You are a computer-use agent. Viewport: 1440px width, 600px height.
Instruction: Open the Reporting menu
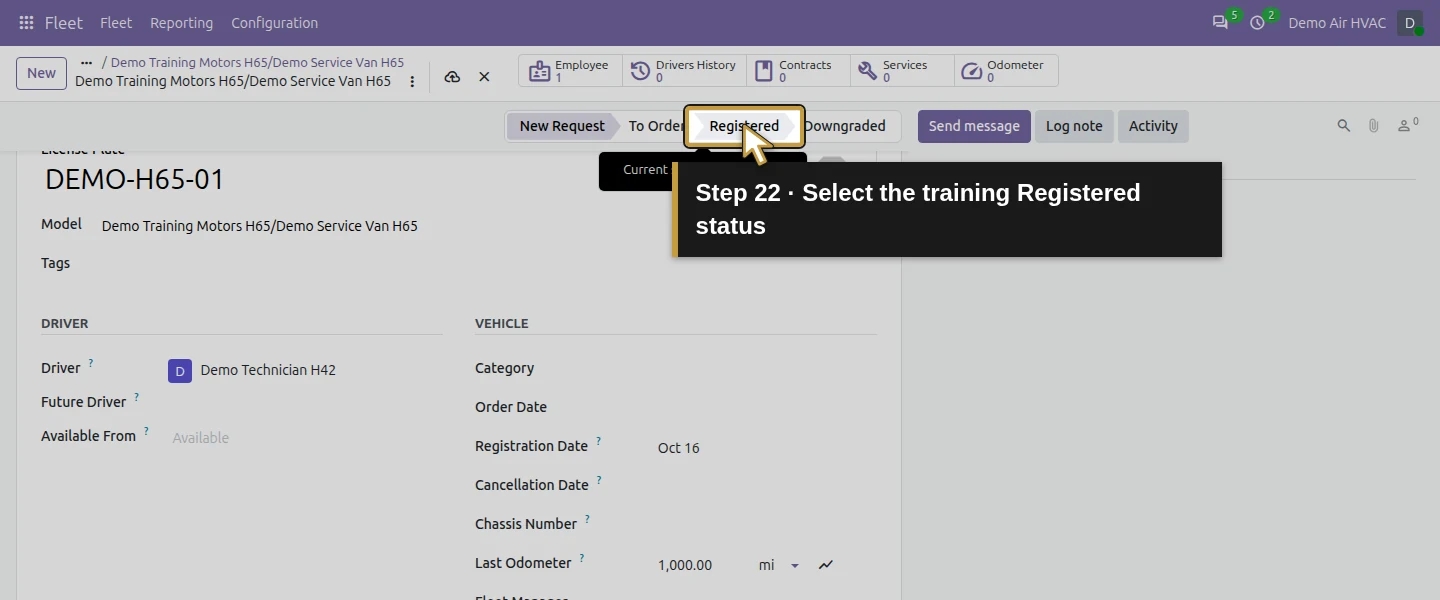click(181, 22)
